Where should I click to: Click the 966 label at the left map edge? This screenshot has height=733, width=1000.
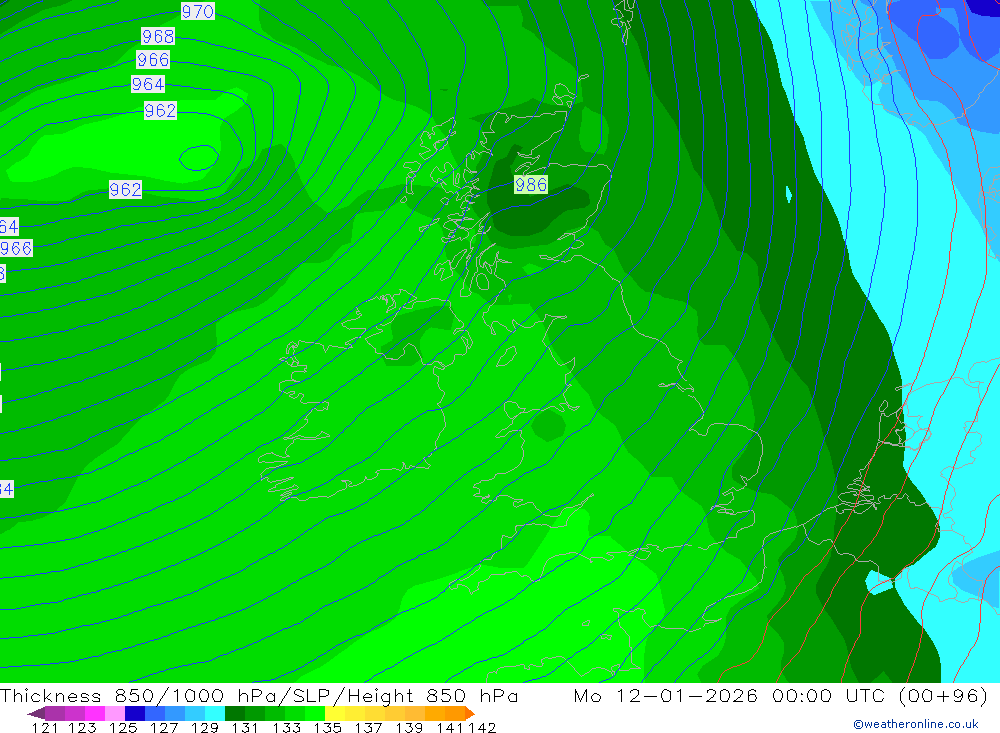[x=16, y=248]
